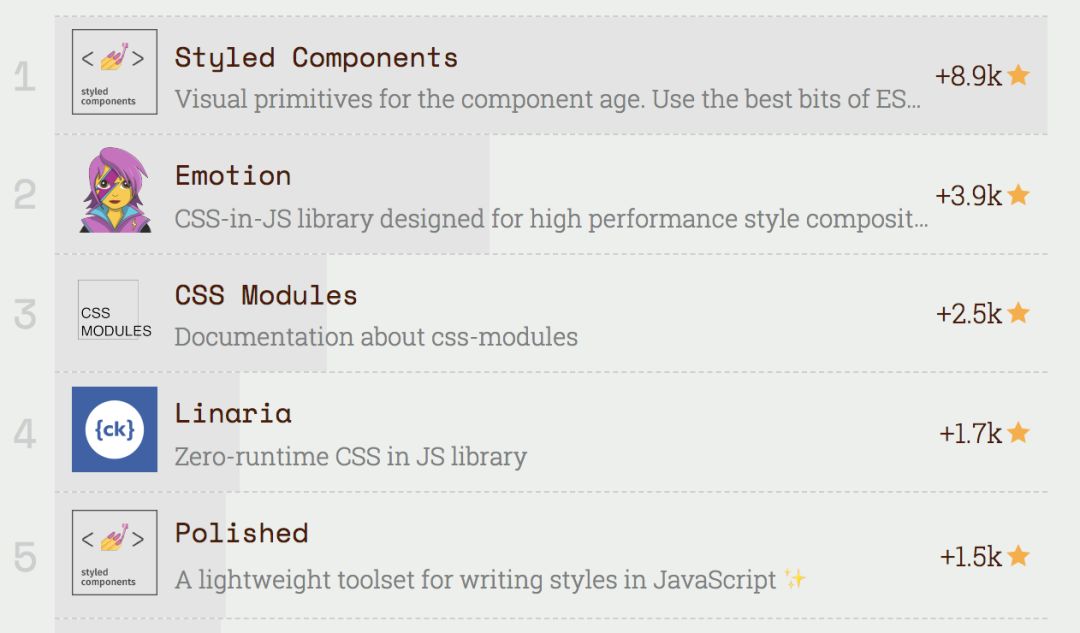Screen dimensions: 1080x633
Task: Open the Linaria project title
Action: point(233,413)
